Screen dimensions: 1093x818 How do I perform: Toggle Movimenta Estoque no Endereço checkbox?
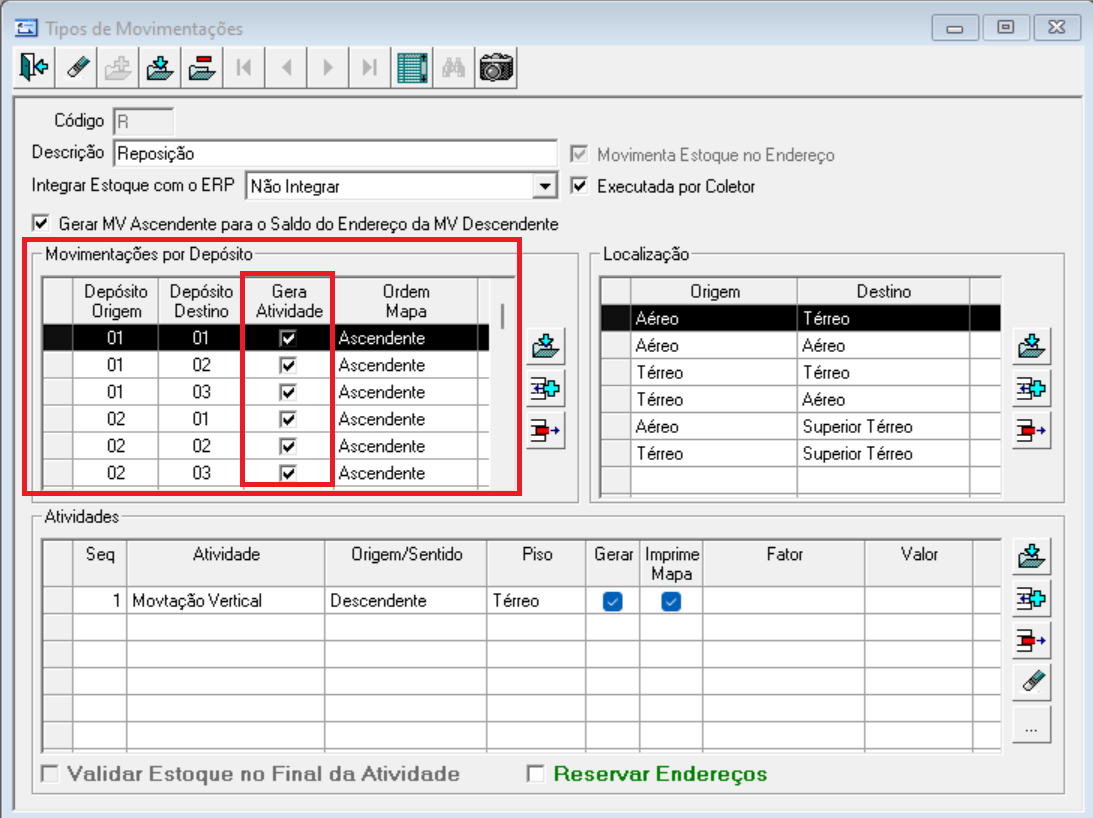click(x=579, y=153)
